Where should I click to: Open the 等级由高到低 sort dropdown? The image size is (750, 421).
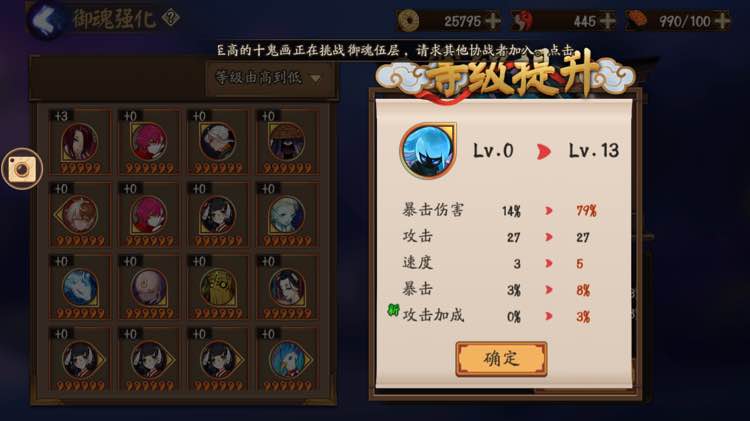(269, 78)
